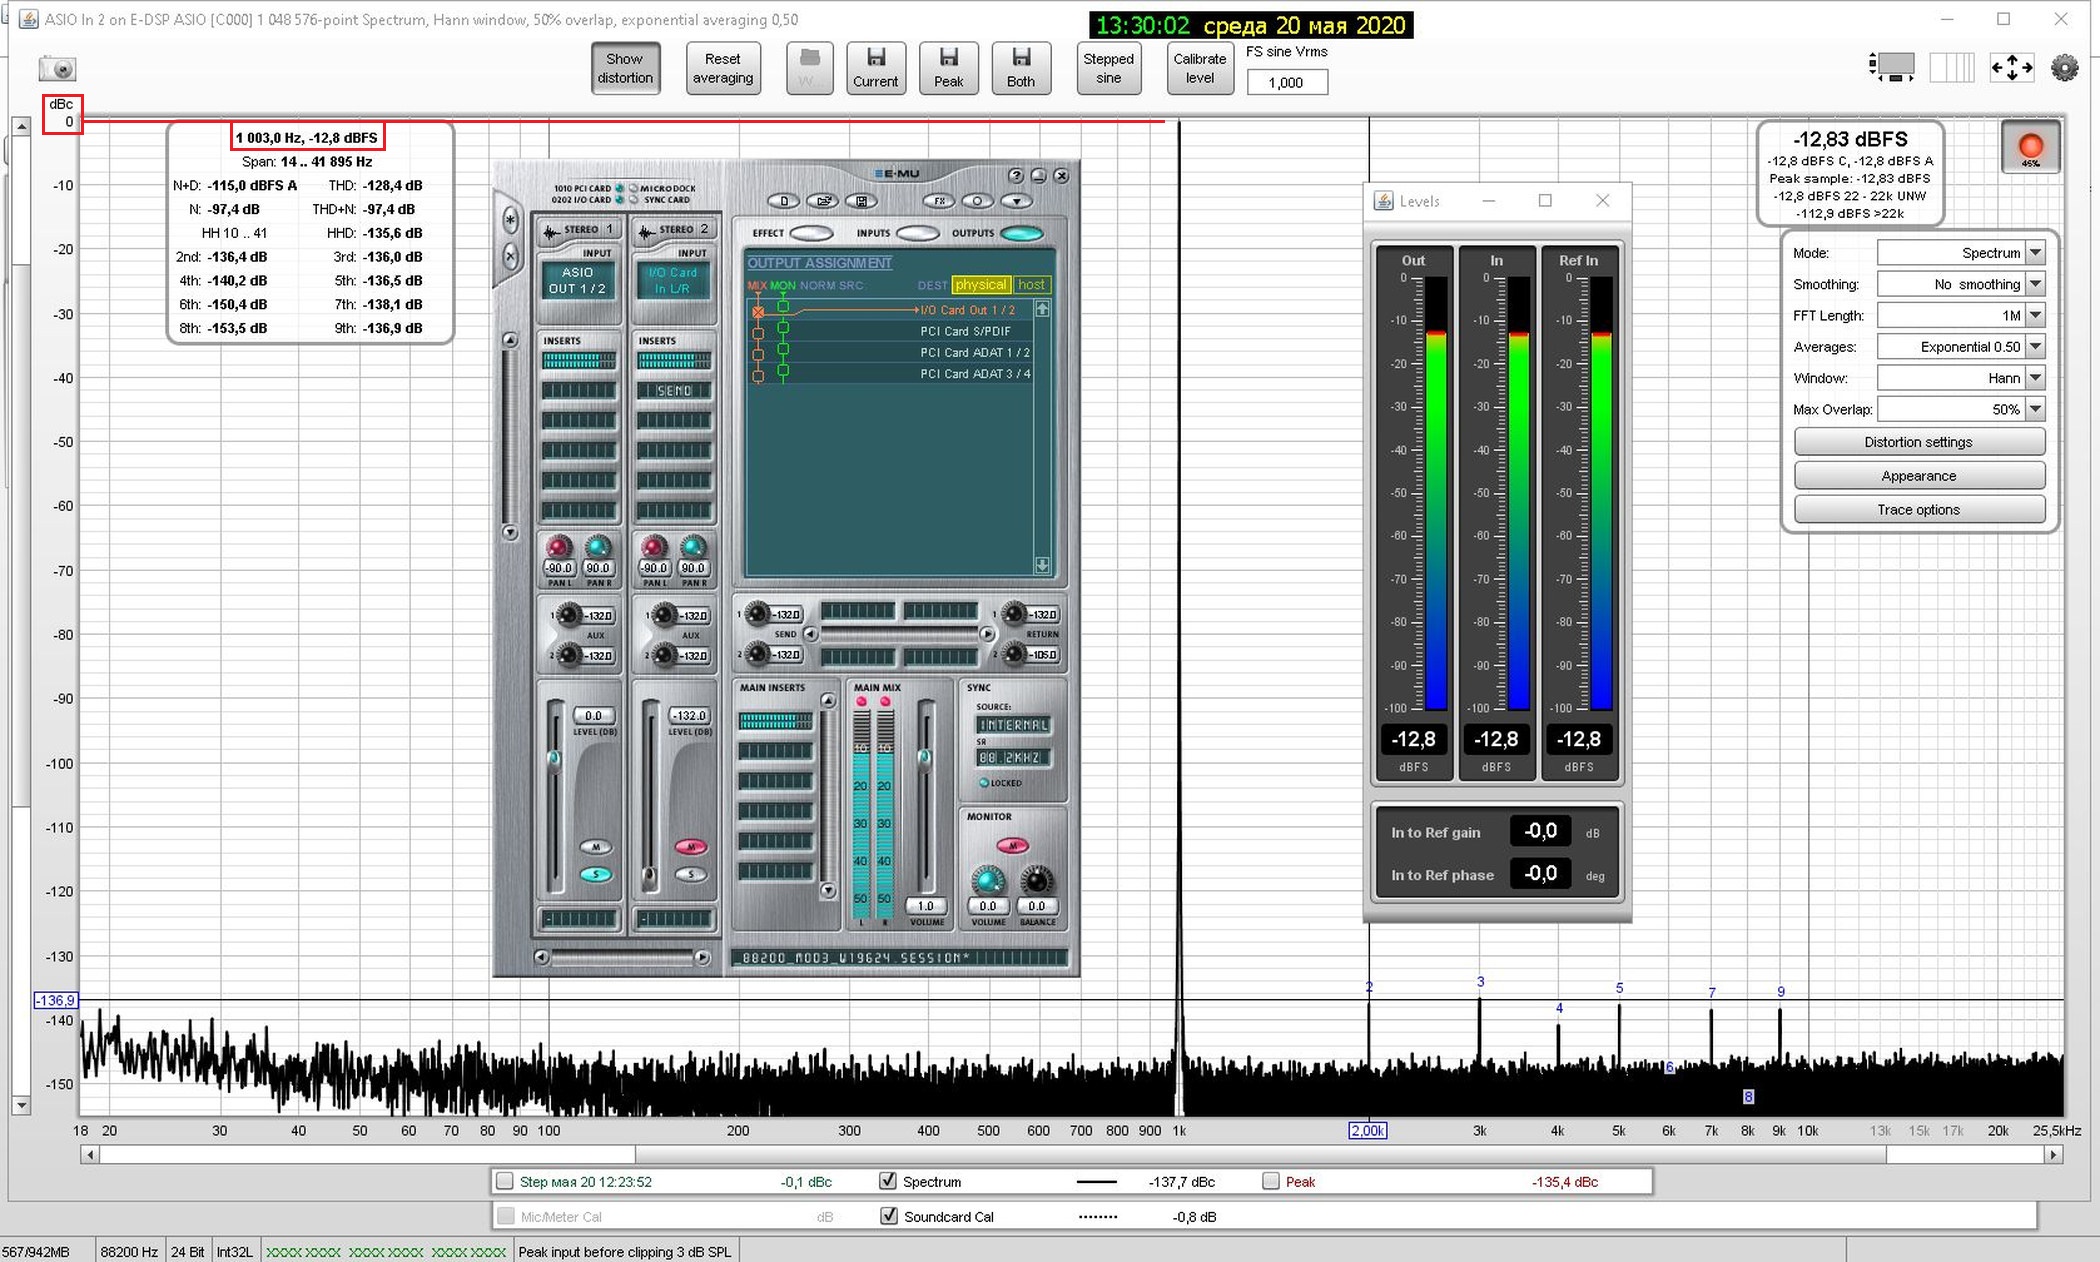The height and width of the screenshot is (1262, 2100).
Task: Click the Stepped sine button
Action: tap(1108, 68)
